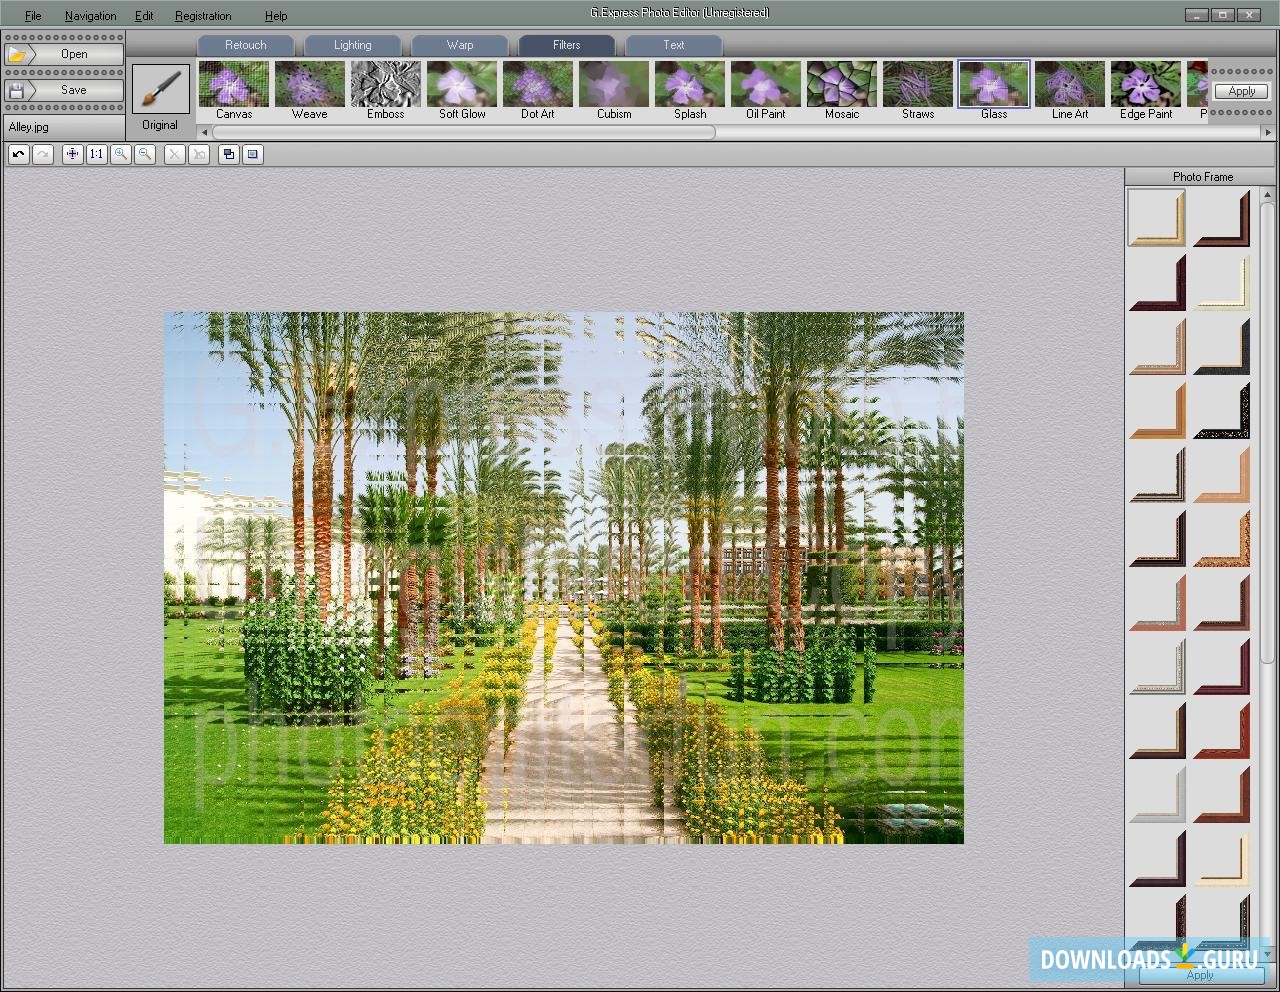Click the bottom Apply button for Photo Frame

[x=1199, y=975]
